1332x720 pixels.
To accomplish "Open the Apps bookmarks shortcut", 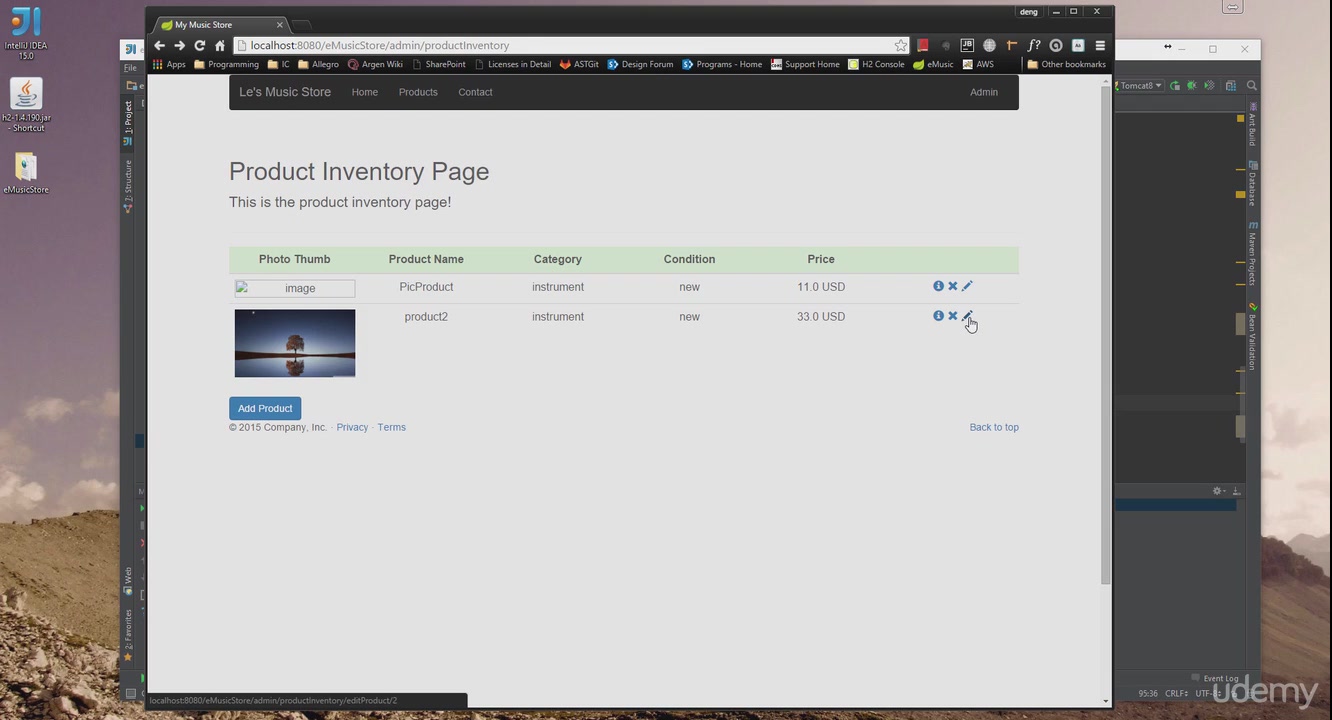I will [x=169, y=64].
